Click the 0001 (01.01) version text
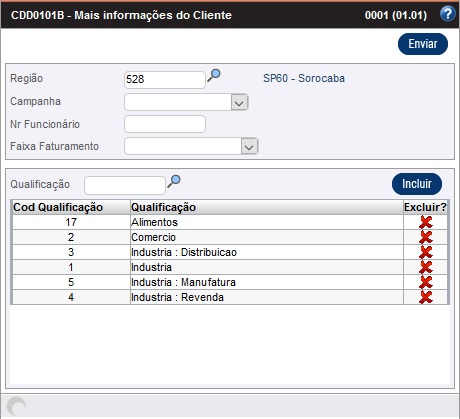The height and width of the screenshot is (419, 460). [396, 15]
